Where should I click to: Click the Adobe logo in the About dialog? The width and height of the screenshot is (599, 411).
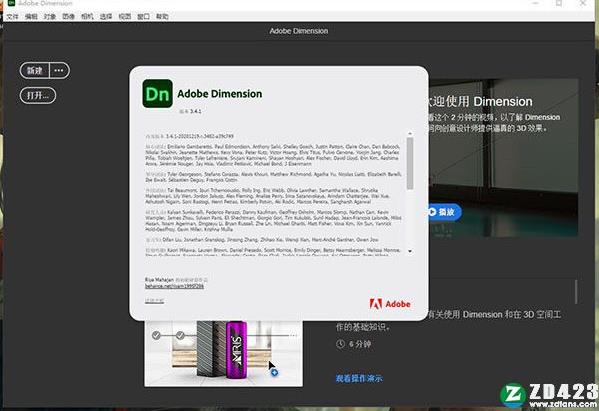click(x=390, y=304)
